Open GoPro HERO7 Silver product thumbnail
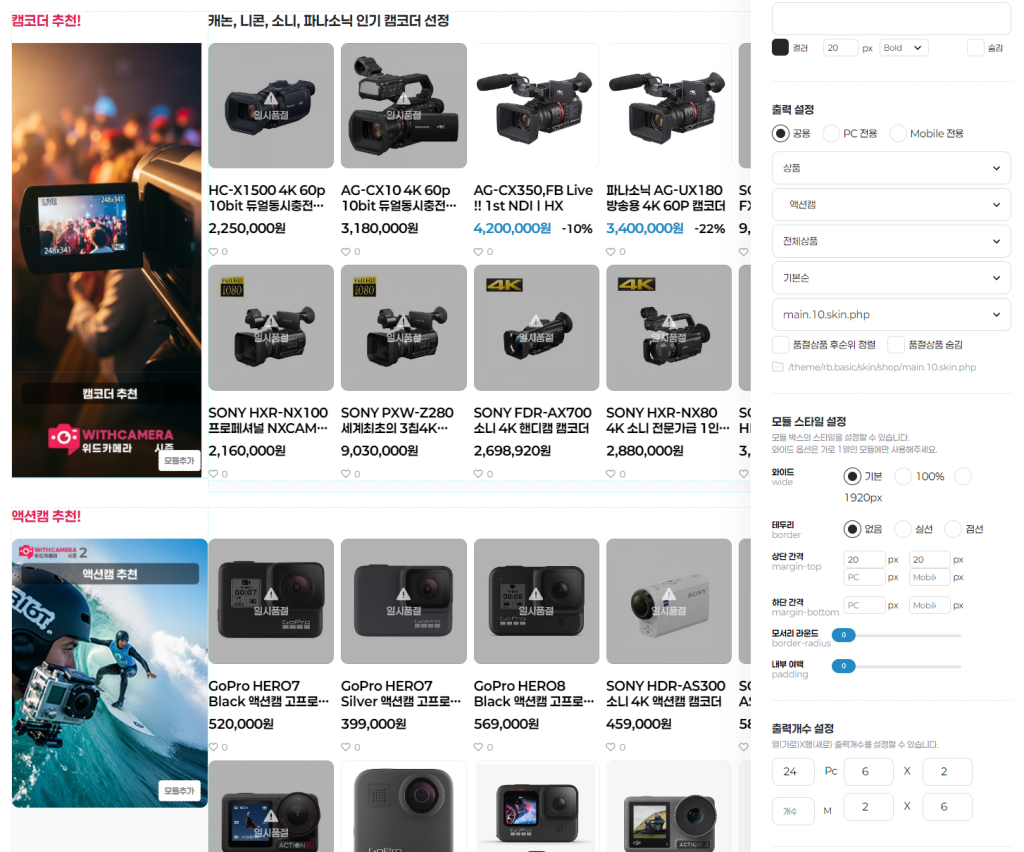This screenshot has height=852, width=1024. click(404, 601)
